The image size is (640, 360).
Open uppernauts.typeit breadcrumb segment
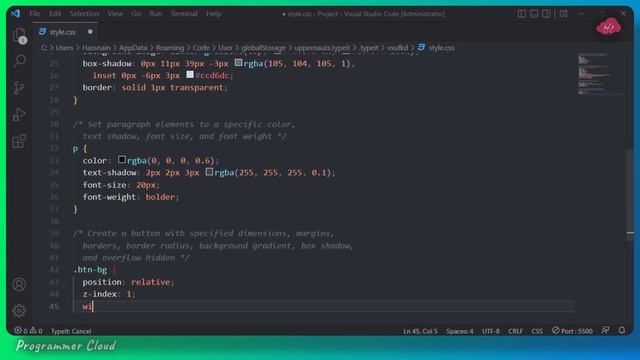pyautogui.click(x=322, y=48)
